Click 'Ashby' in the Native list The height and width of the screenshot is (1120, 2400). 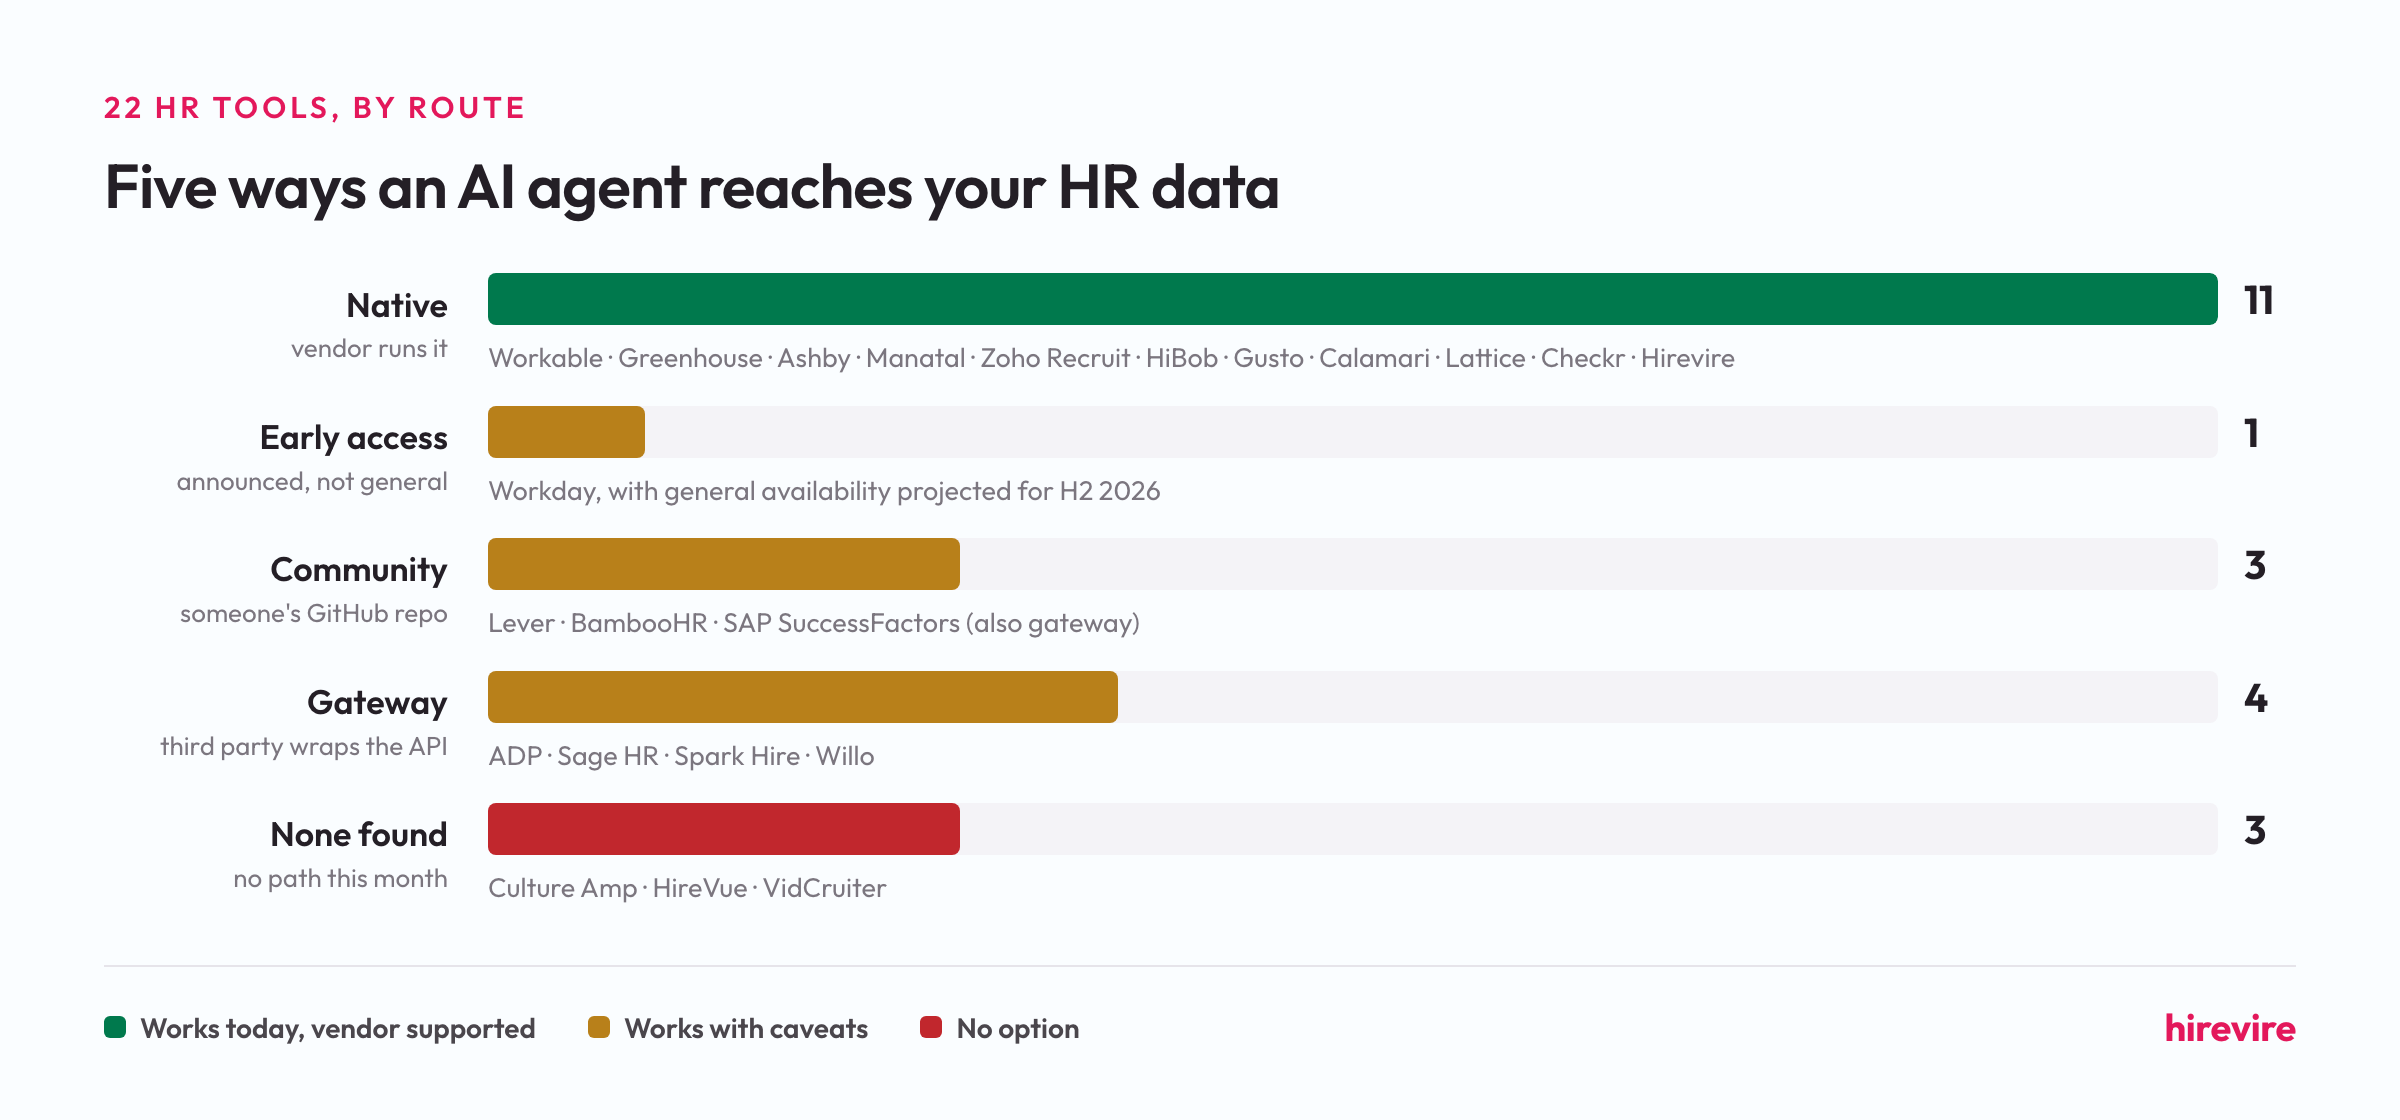[814, 358]
